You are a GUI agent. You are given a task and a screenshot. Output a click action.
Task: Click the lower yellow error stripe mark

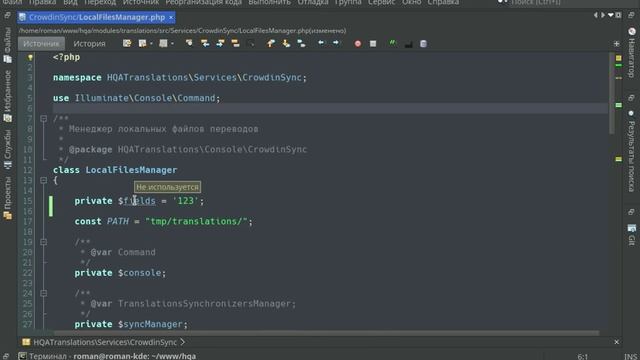click(618, 159)
